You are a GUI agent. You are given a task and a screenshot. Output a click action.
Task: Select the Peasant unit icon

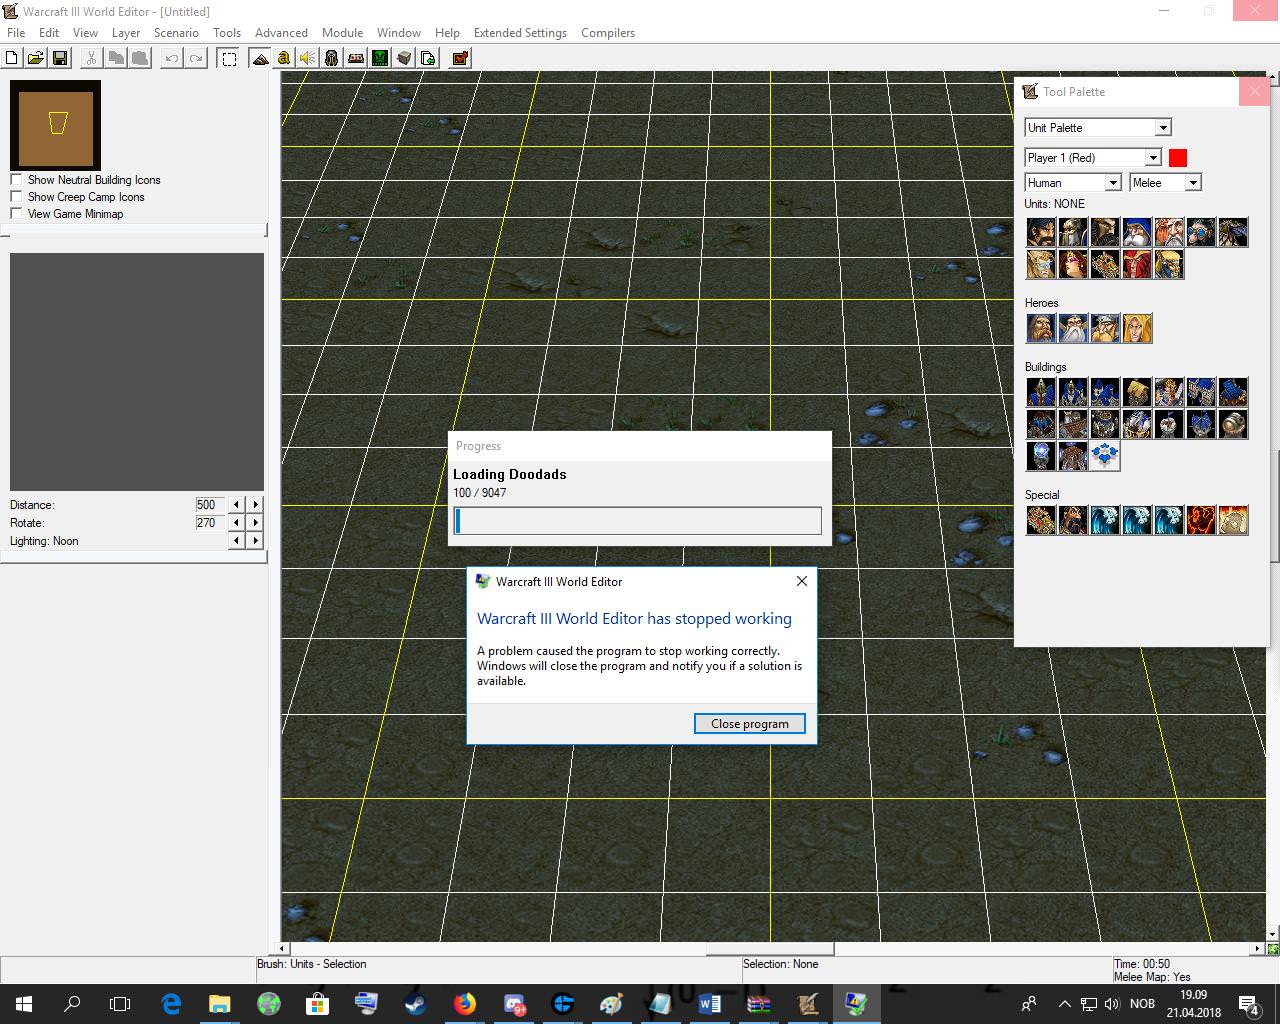1041,232
